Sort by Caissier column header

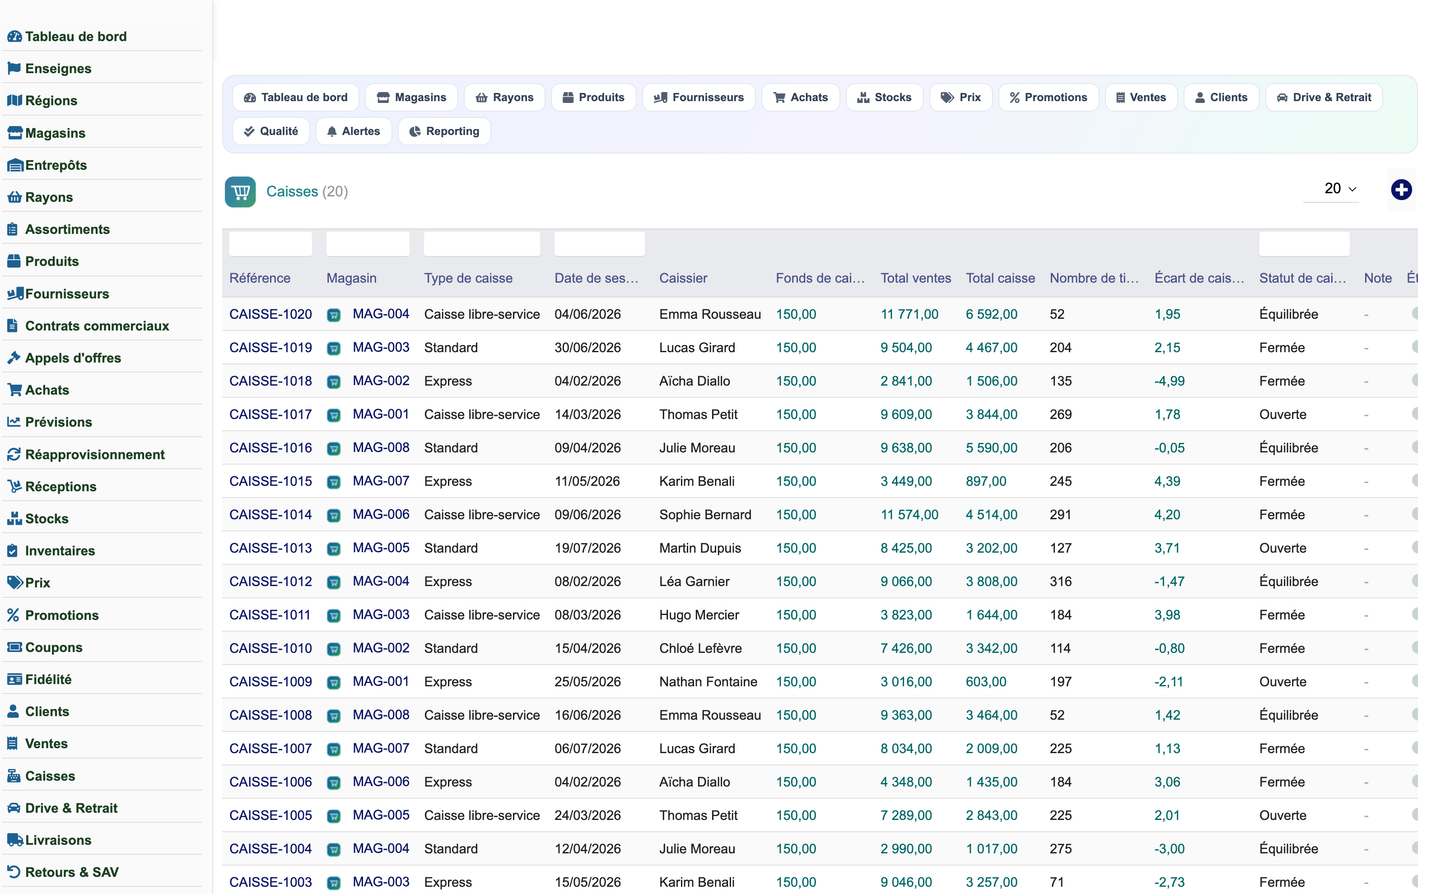(x=683, y=278)
